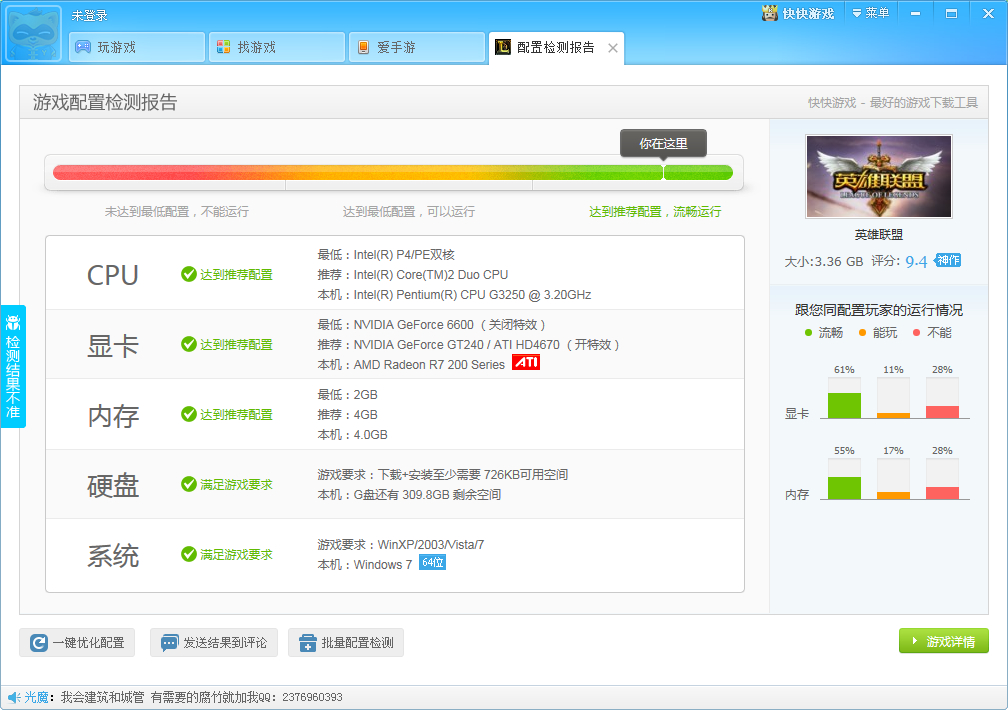This screenshot has width=1008, height=710.
Task: Click the AMD Radeon R7 200 Series text
Action: (429, 365)
